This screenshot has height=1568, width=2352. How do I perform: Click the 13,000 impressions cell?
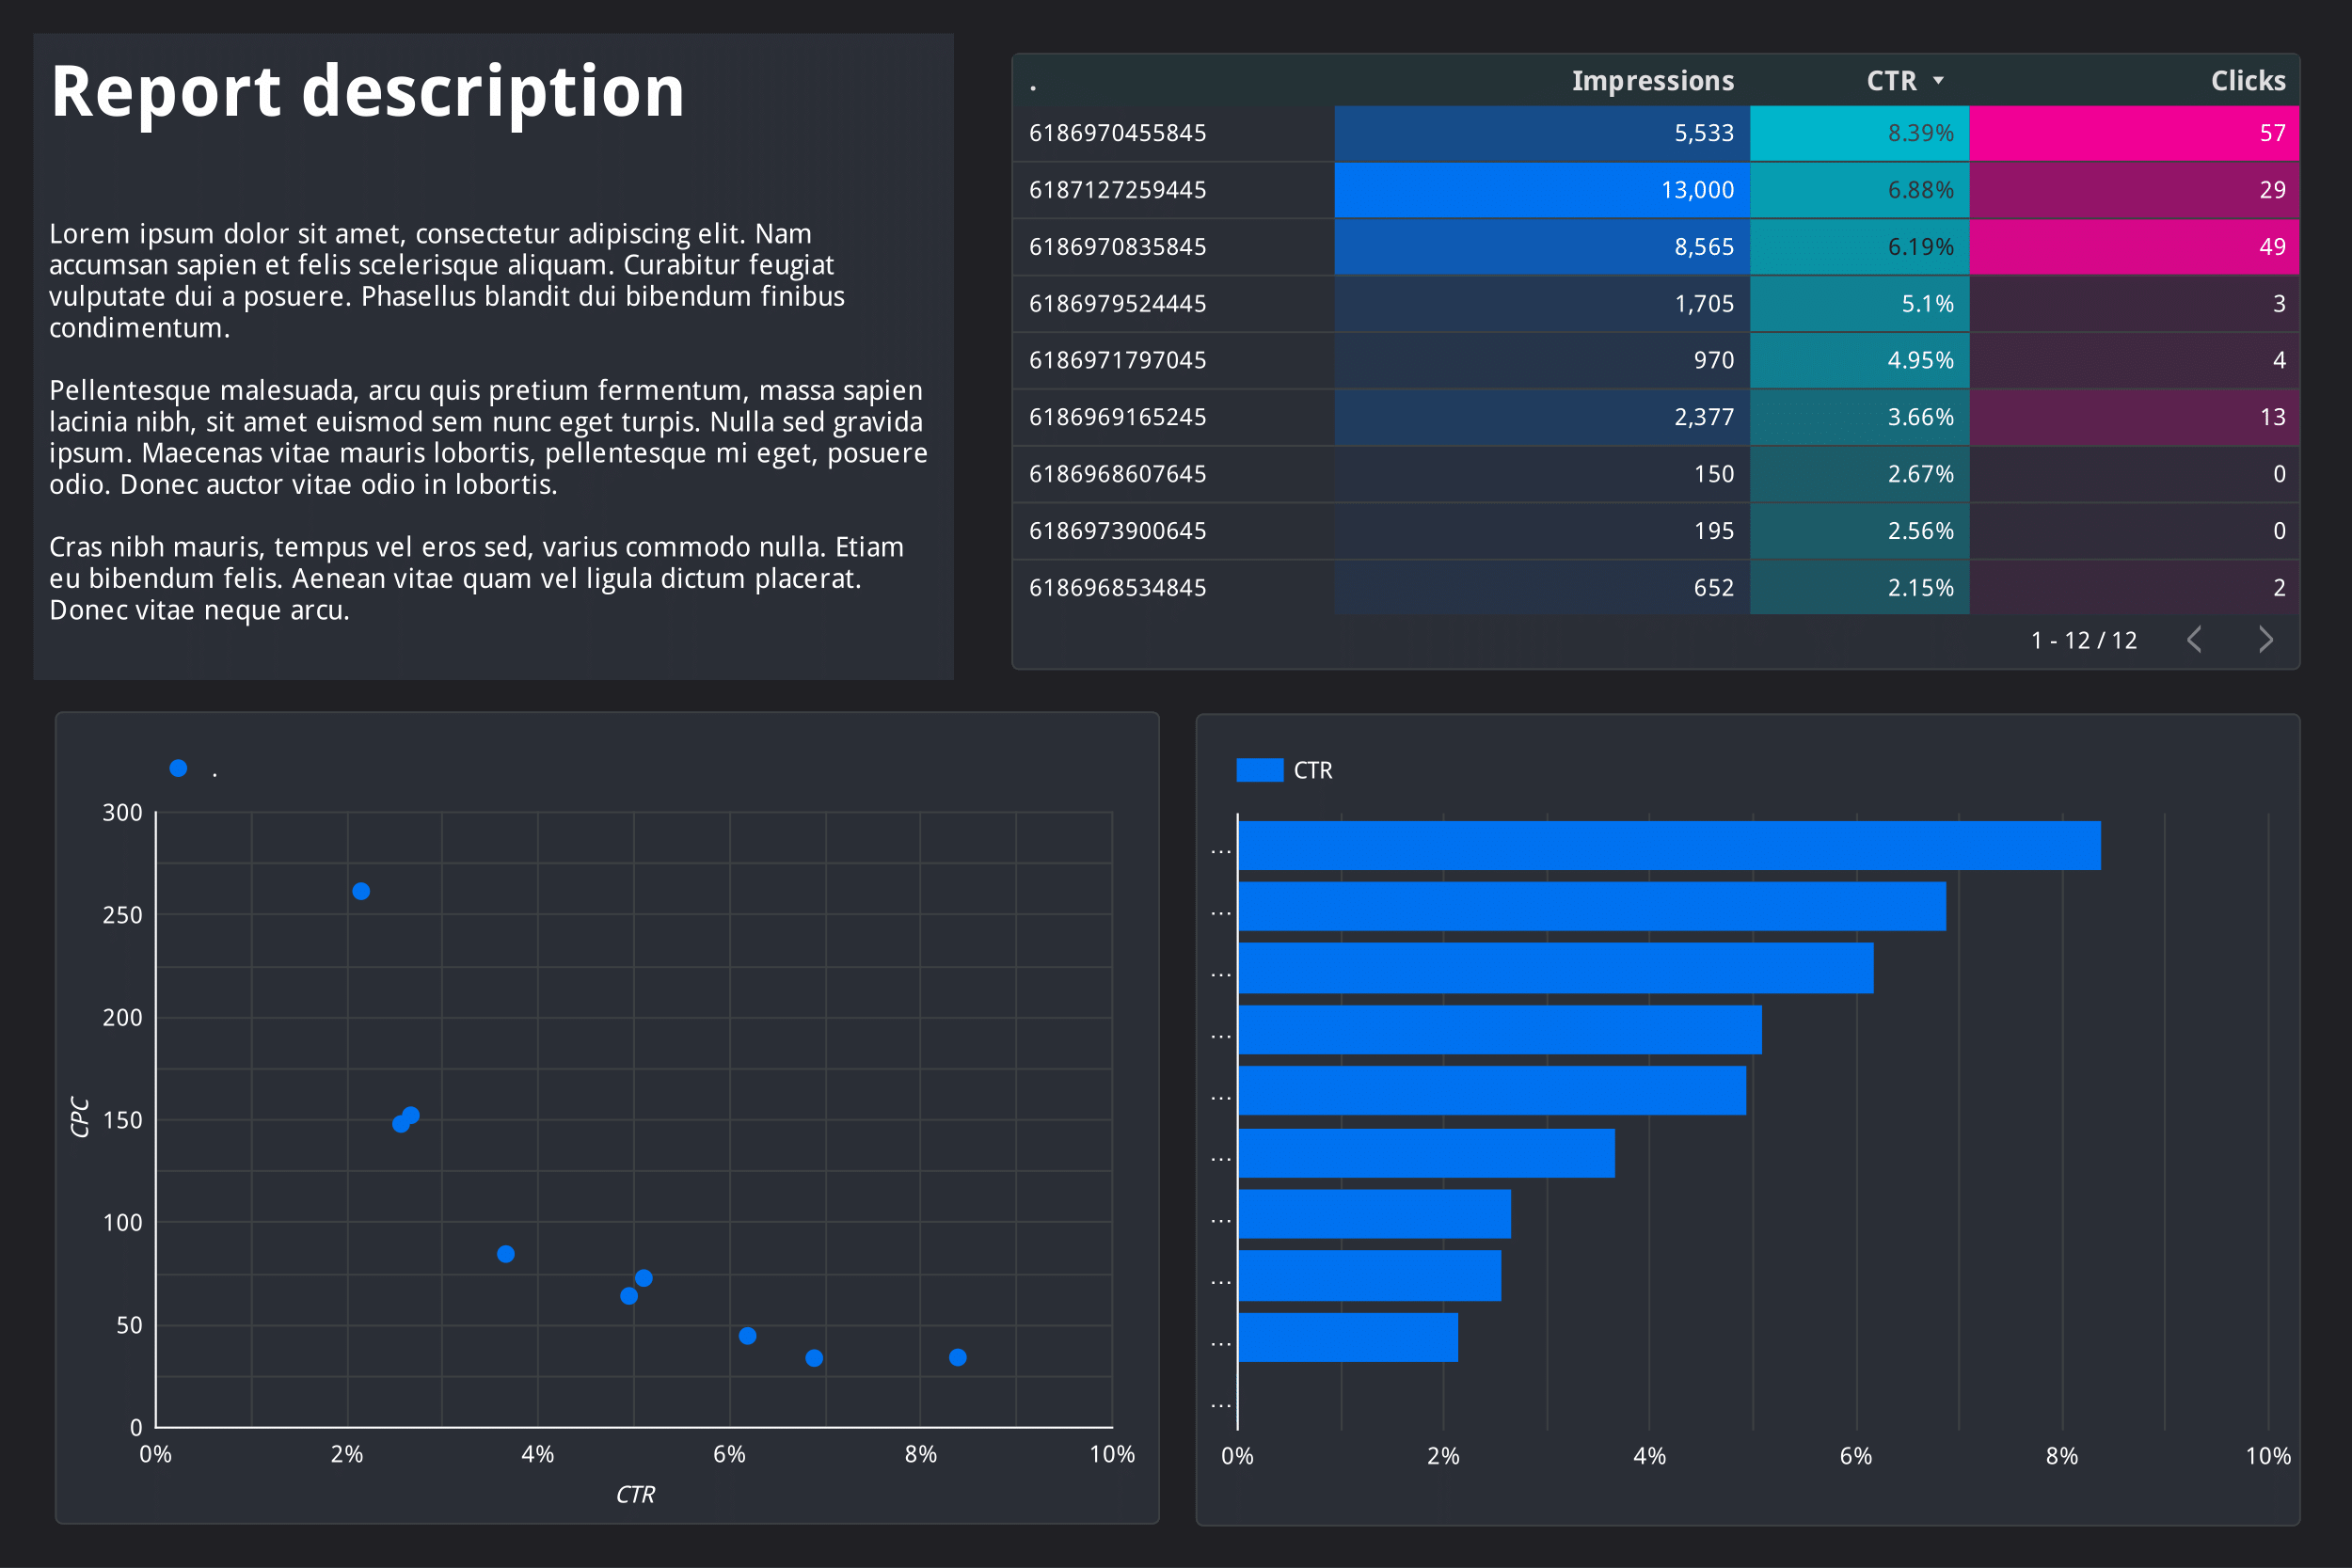(1542, 190)
